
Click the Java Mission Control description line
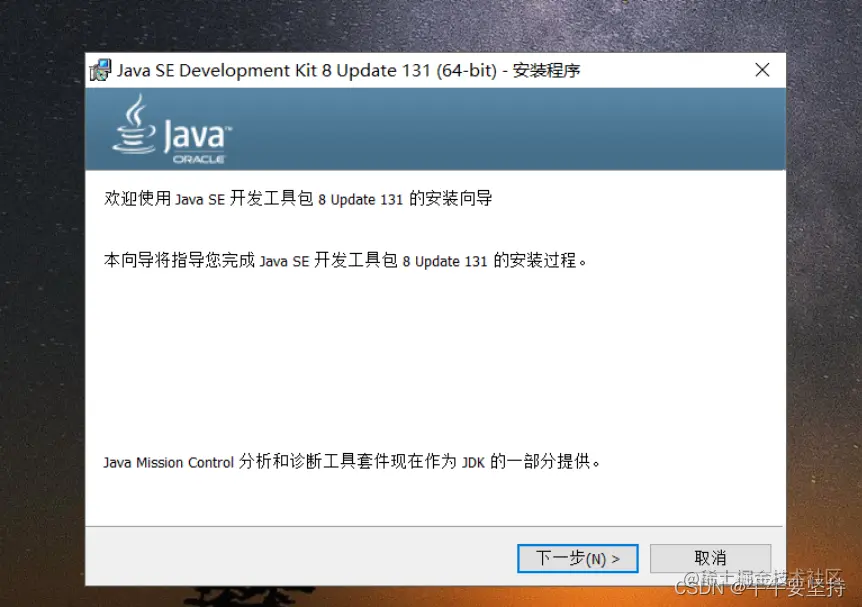[x=352, y=461]
